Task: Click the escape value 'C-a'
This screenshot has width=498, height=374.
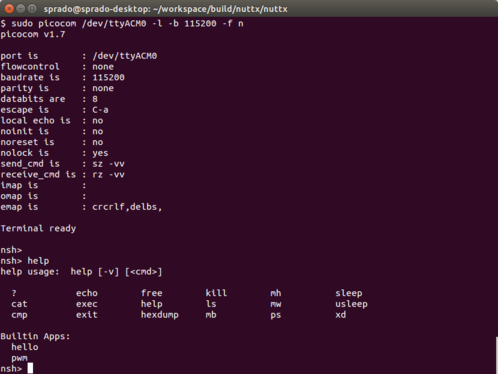Action: click(x=100, y=110)
